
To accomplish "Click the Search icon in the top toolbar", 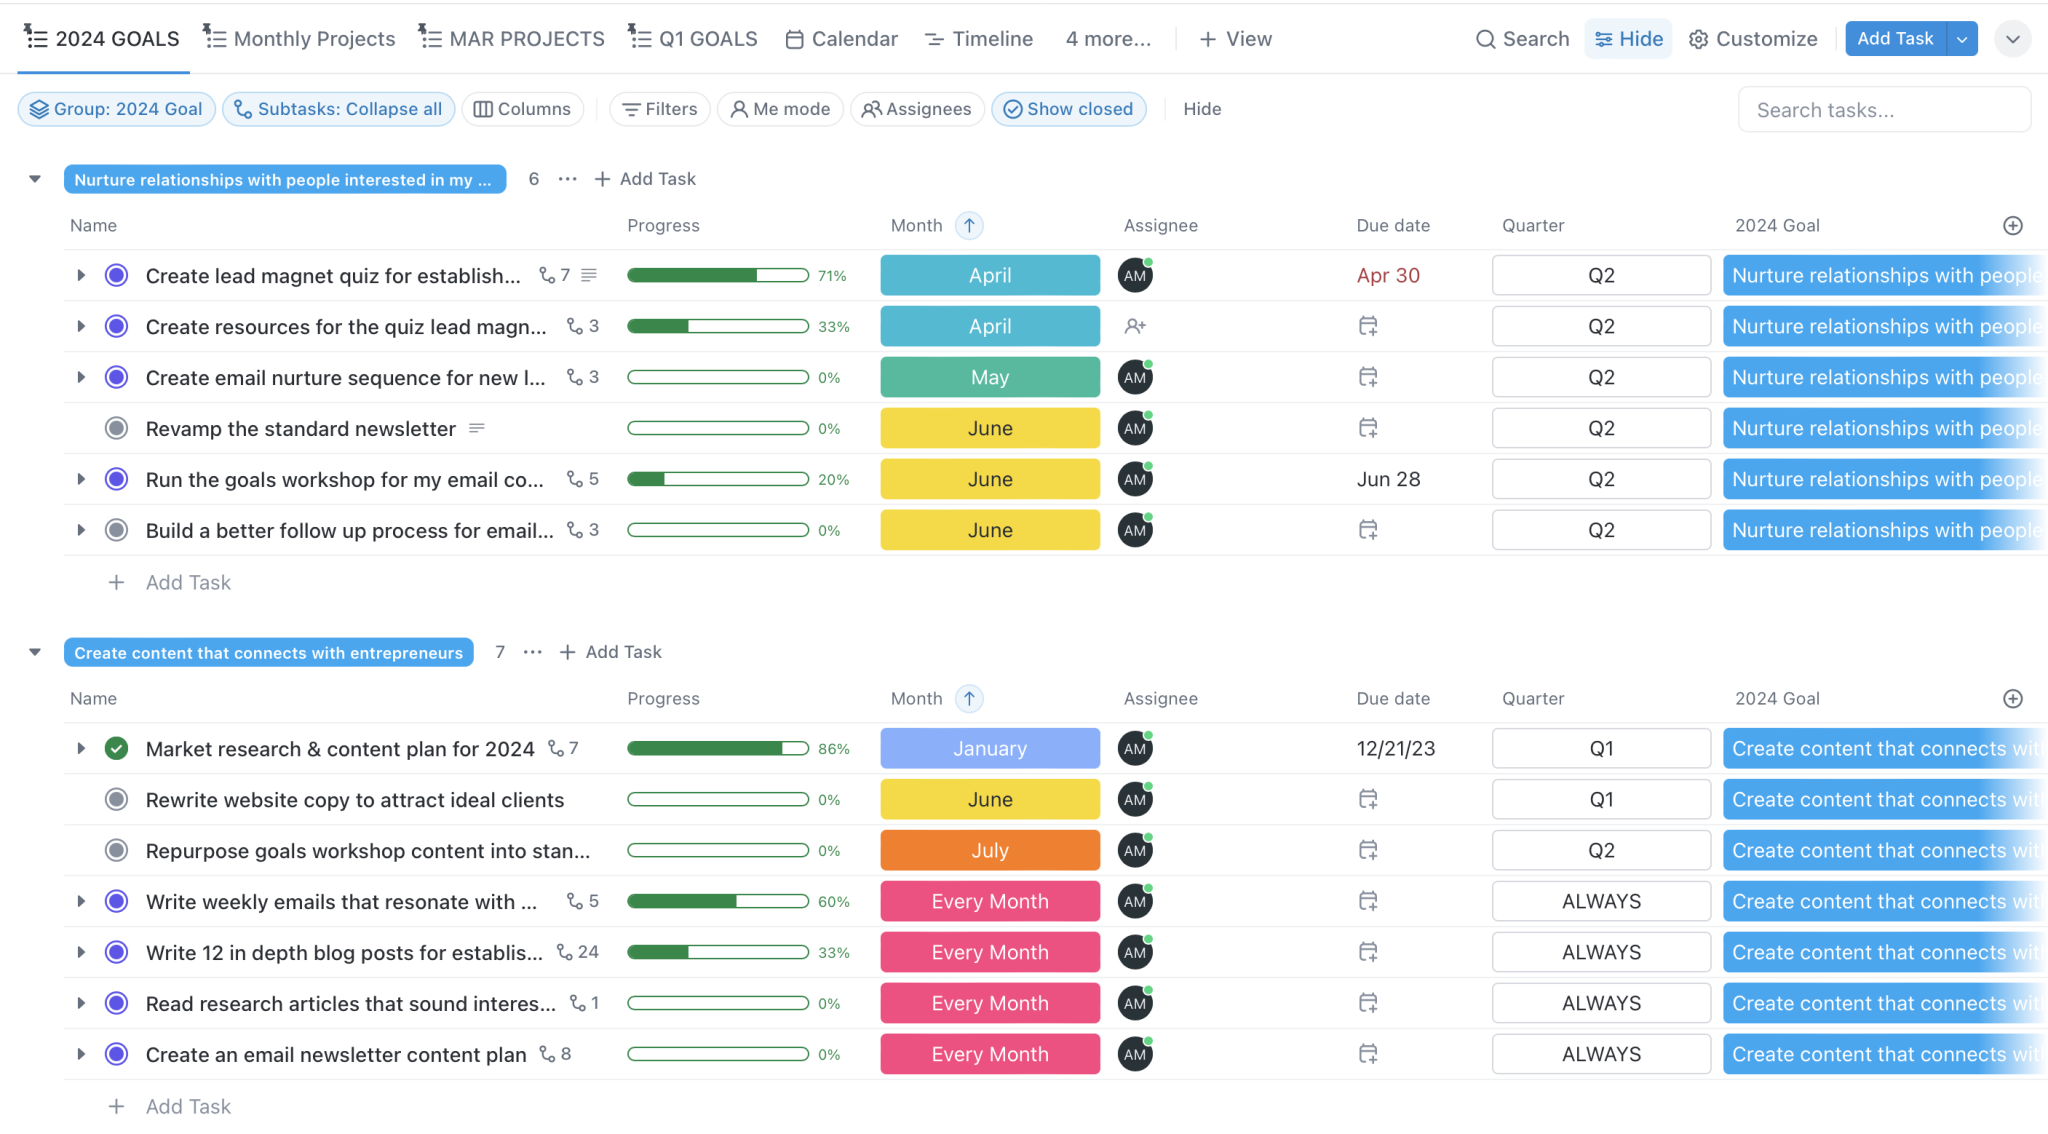I will click(x=1486, y=38).
